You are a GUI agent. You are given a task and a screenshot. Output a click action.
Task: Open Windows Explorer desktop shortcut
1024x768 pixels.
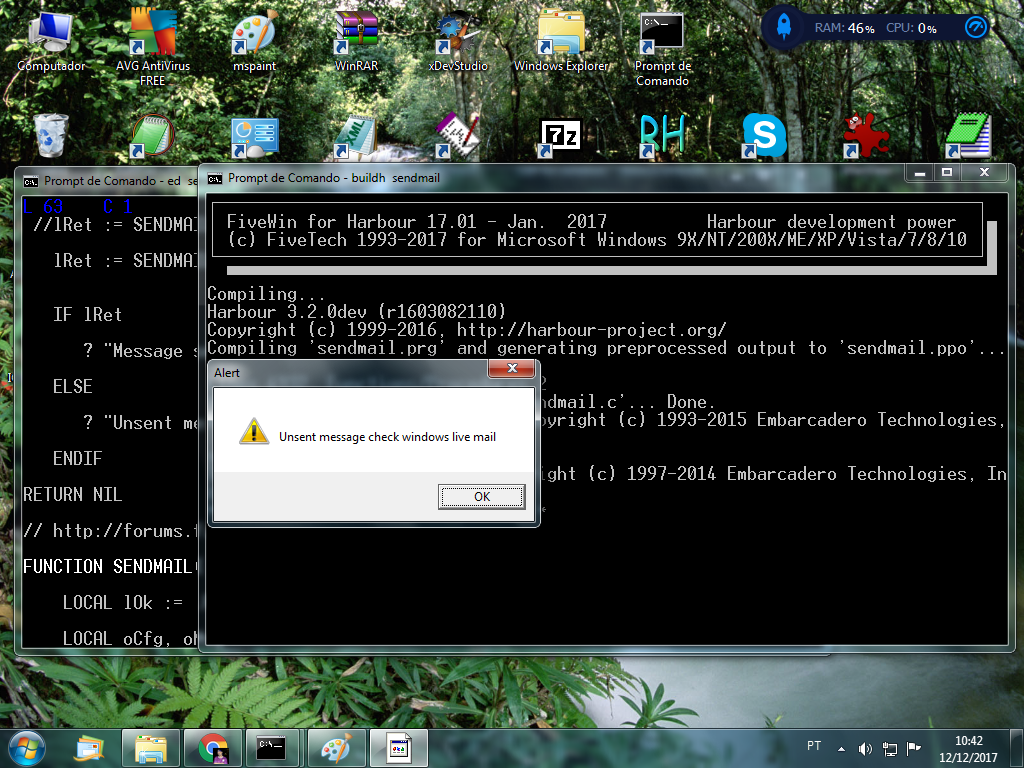click(x=561, y=35)
